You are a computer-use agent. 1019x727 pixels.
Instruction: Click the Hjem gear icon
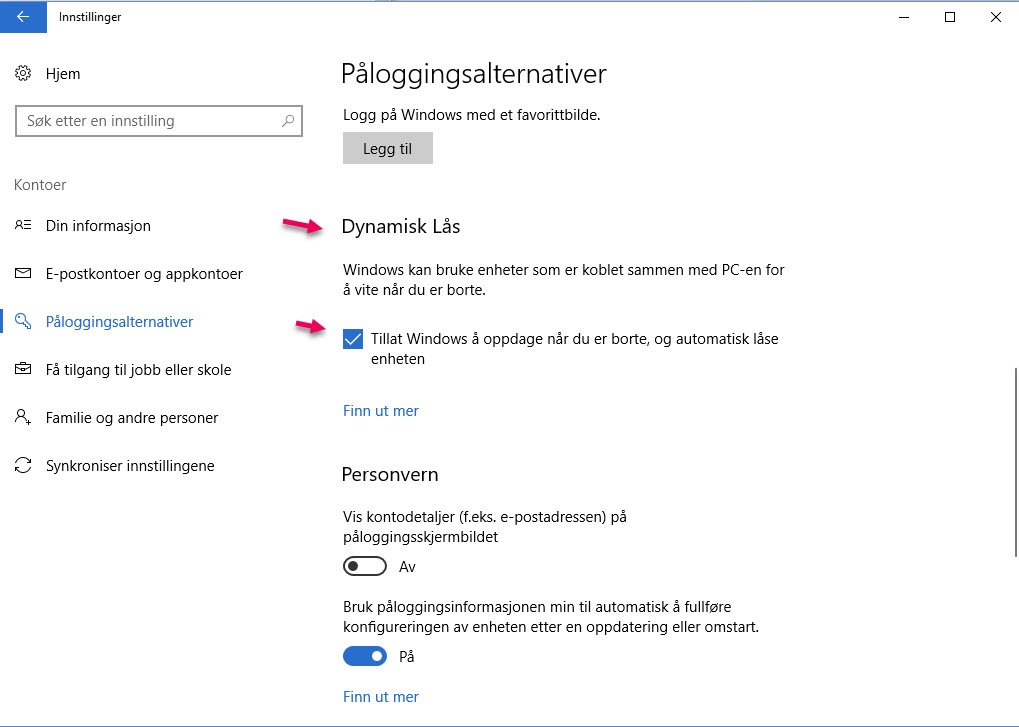pyautogui.click(x=23, y=74)
